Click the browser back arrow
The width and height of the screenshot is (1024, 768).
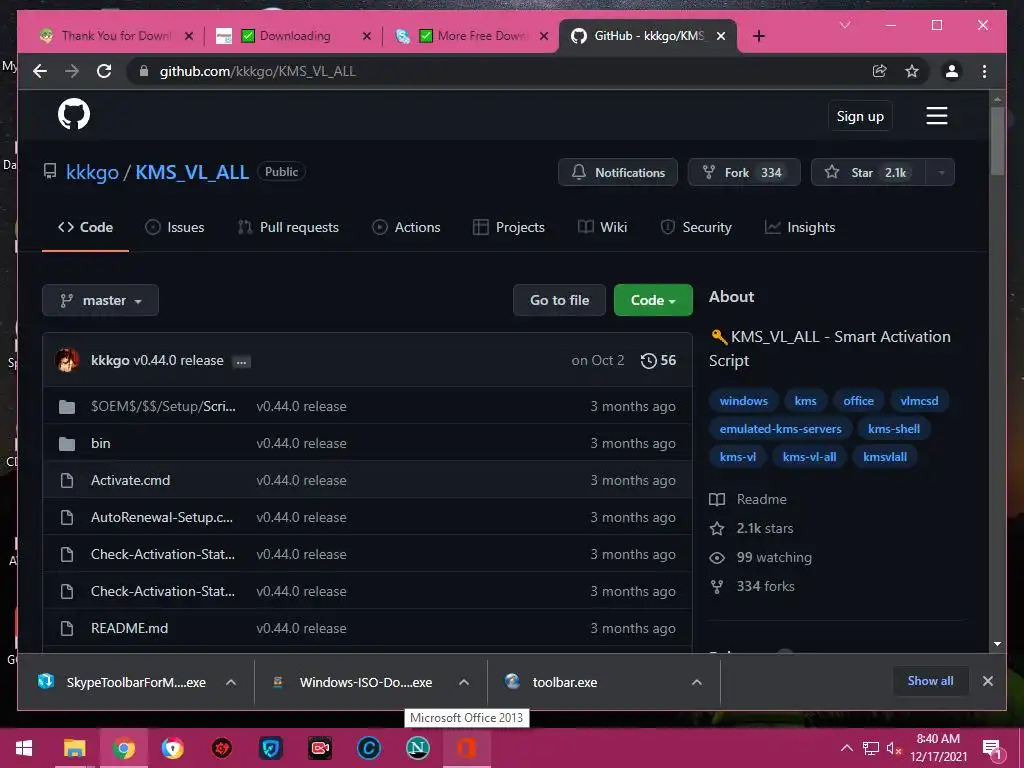[x=40, y=71]
